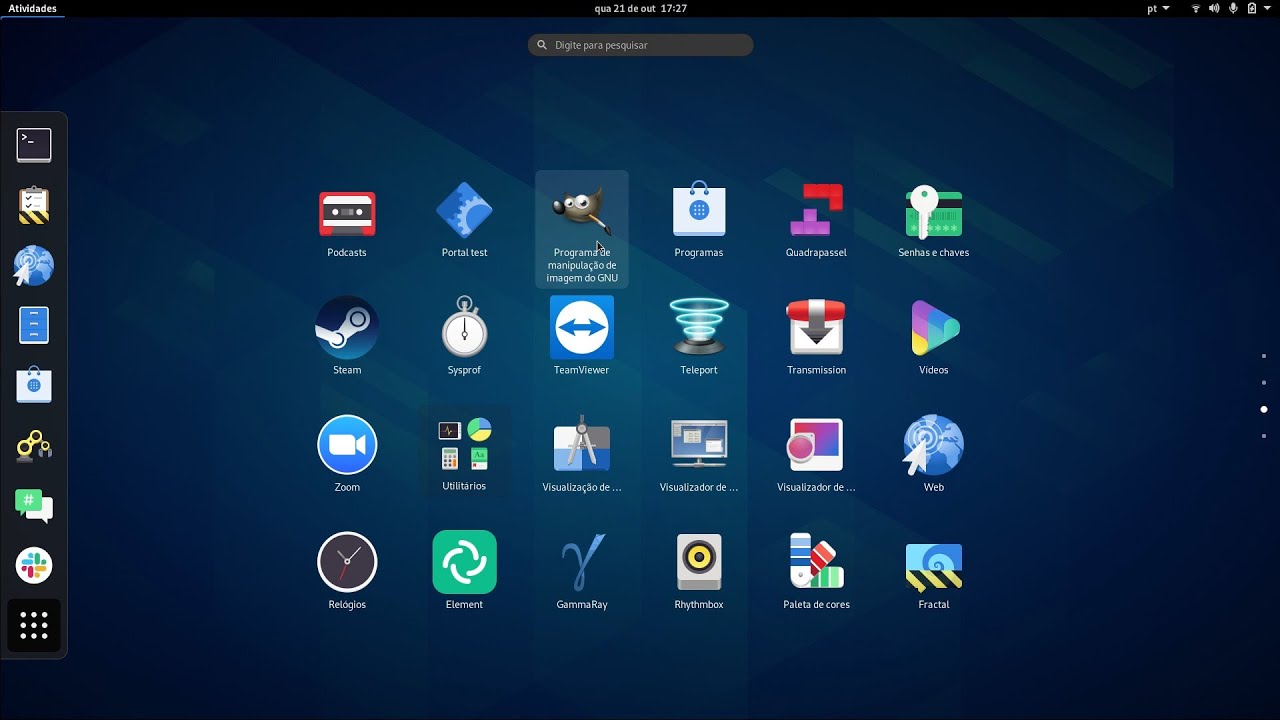Launch the Quadrapassel game
The height and width of the screenshot is (720, 1280).
(x=816, y=222)
